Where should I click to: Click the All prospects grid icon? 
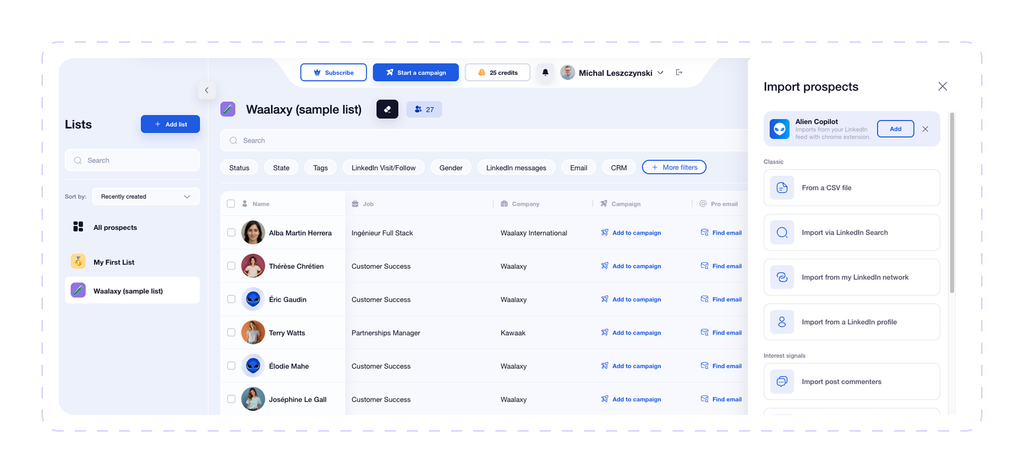[x=78, y=227]
